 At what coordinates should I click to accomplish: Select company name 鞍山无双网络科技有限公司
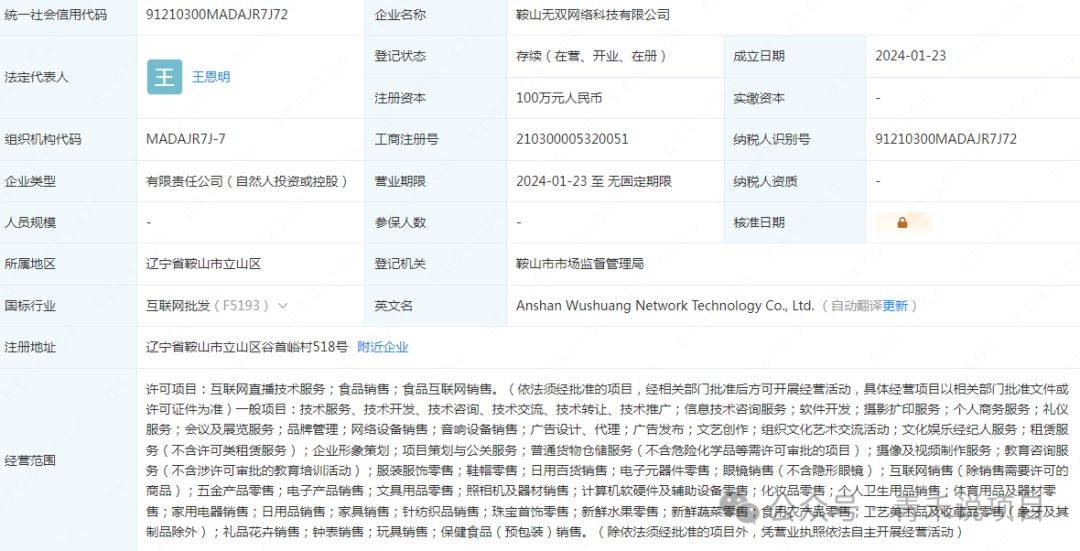(593, 14)
